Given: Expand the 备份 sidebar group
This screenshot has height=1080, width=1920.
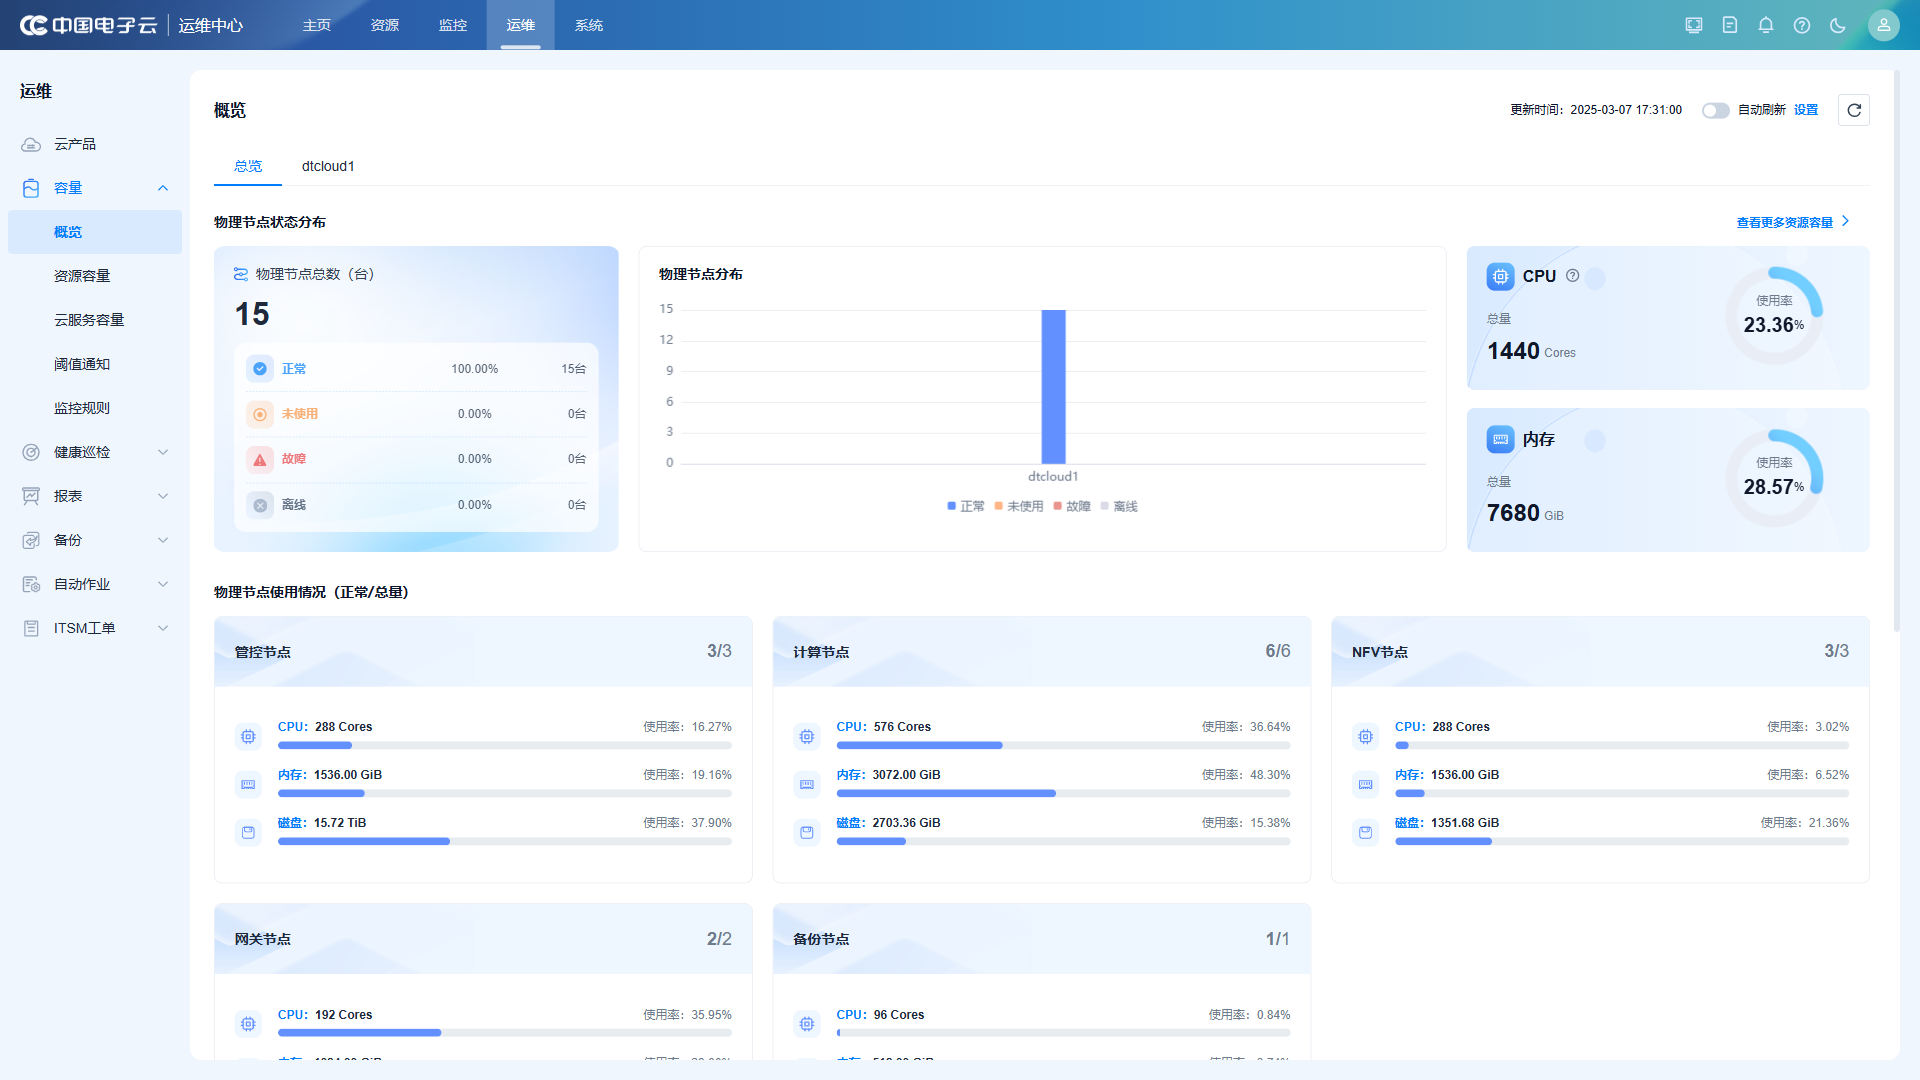Looking at the screenshot, I should point(163,540).
